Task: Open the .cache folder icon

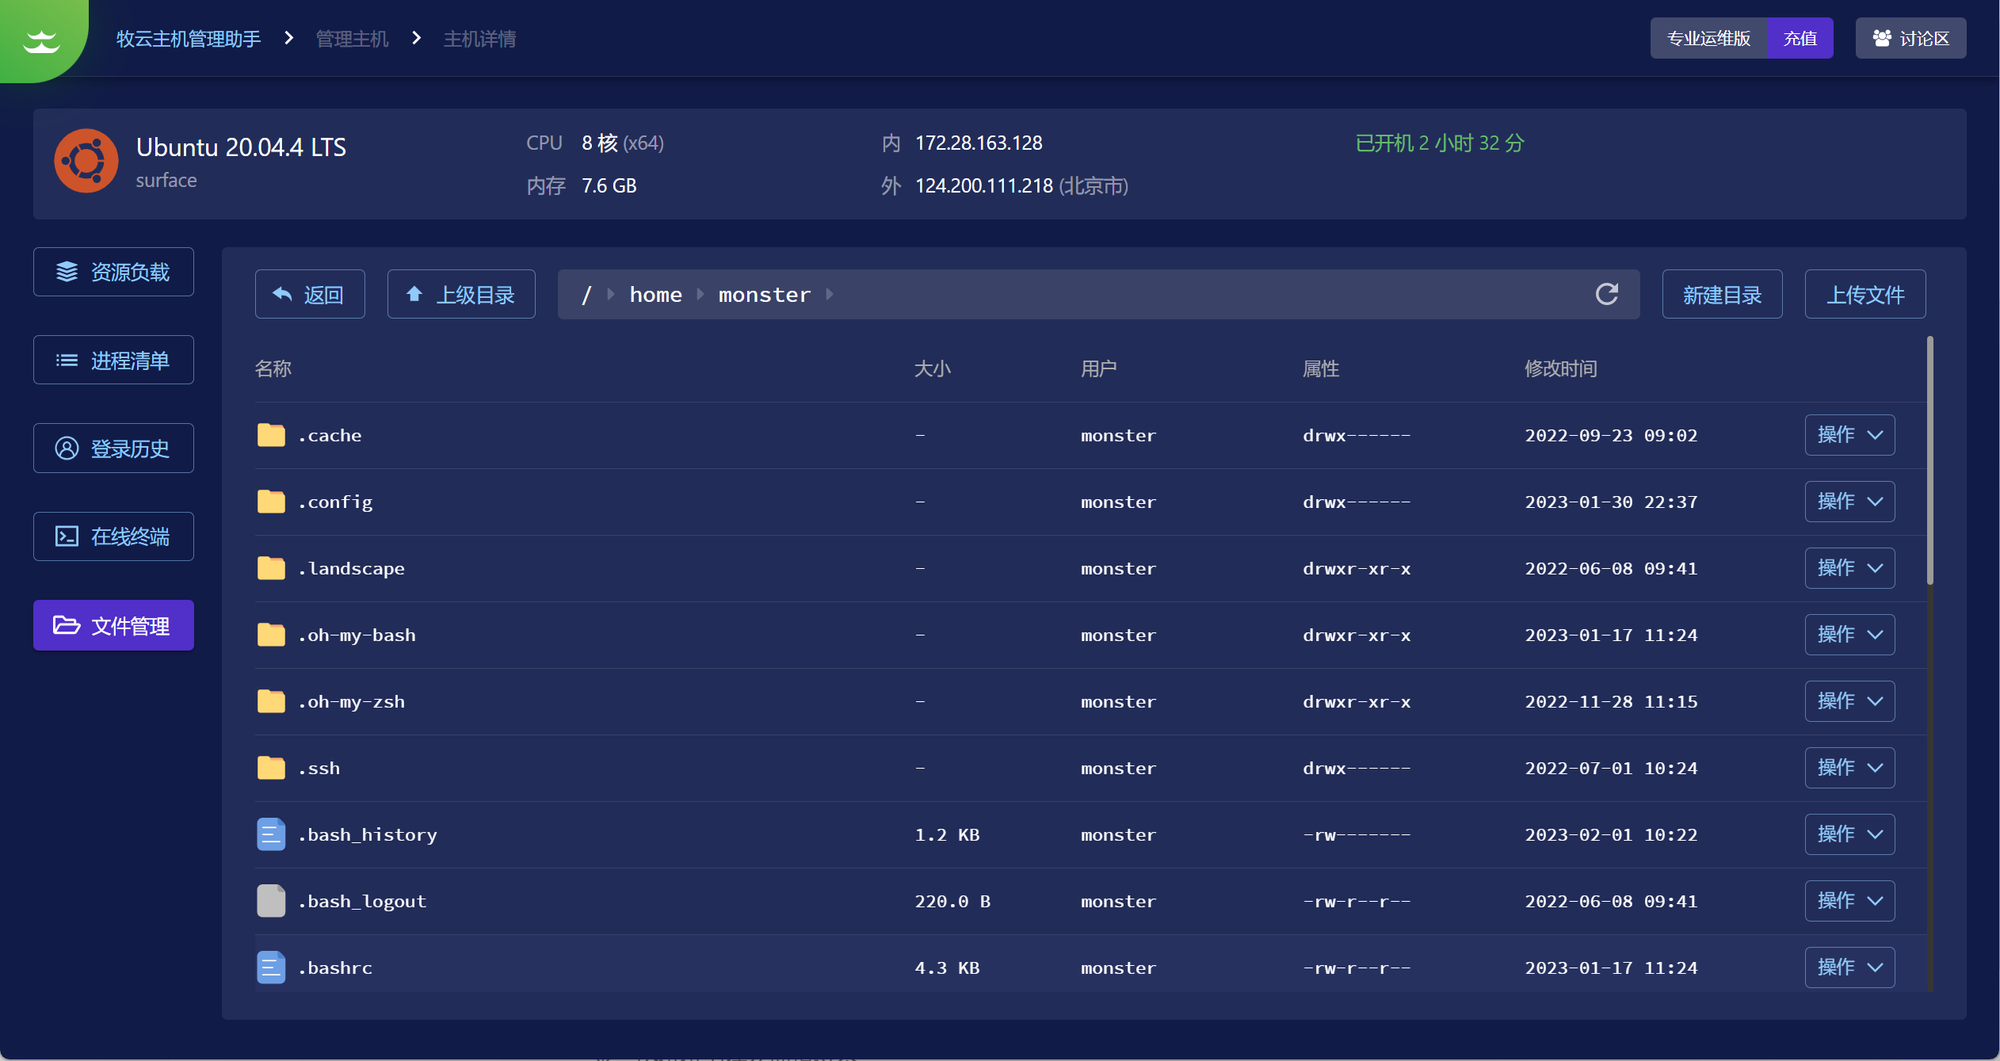Action: (271, 435)
